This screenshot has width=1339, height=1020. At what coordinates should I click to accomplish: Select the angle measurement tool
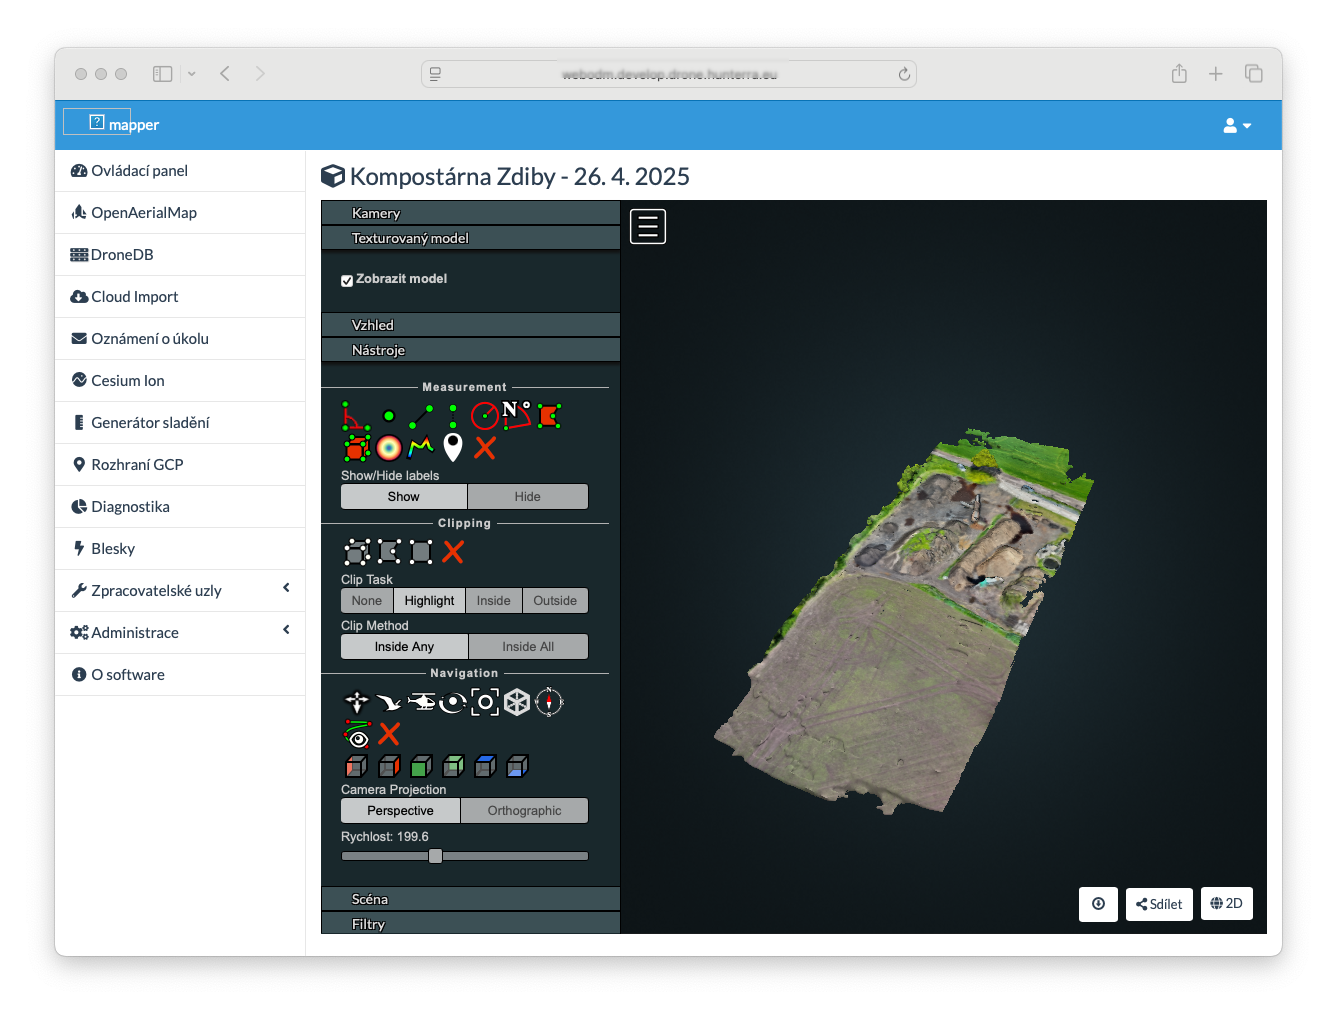pyautogui.click(x=356, y=416)
